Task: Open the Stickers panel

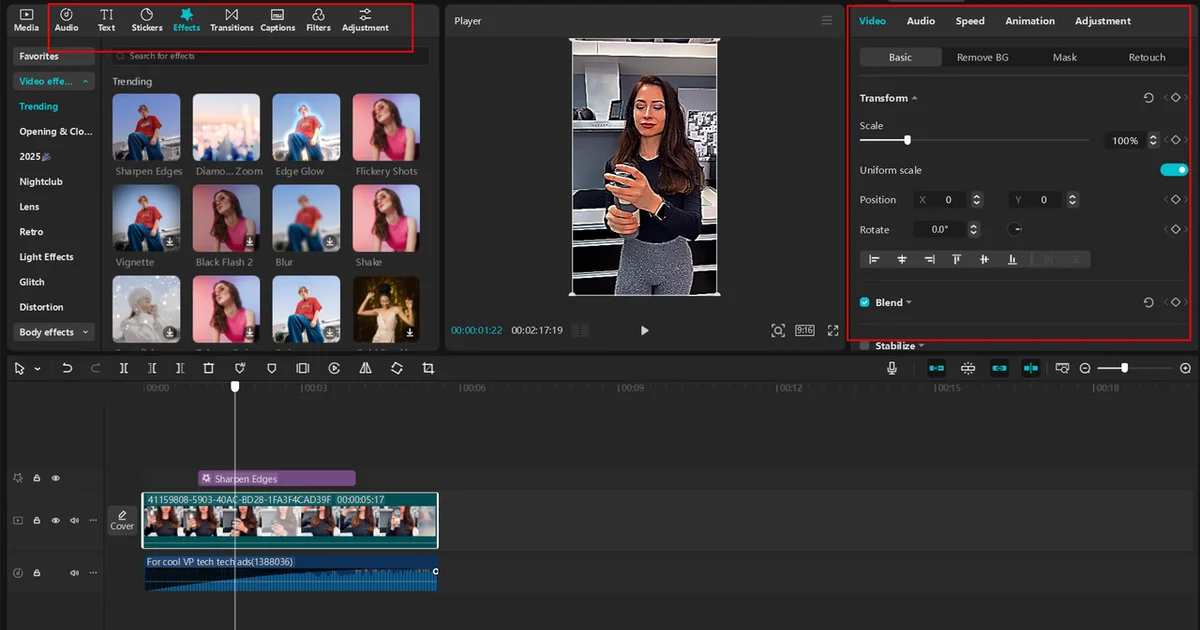Action: click(x=146, y=19)
